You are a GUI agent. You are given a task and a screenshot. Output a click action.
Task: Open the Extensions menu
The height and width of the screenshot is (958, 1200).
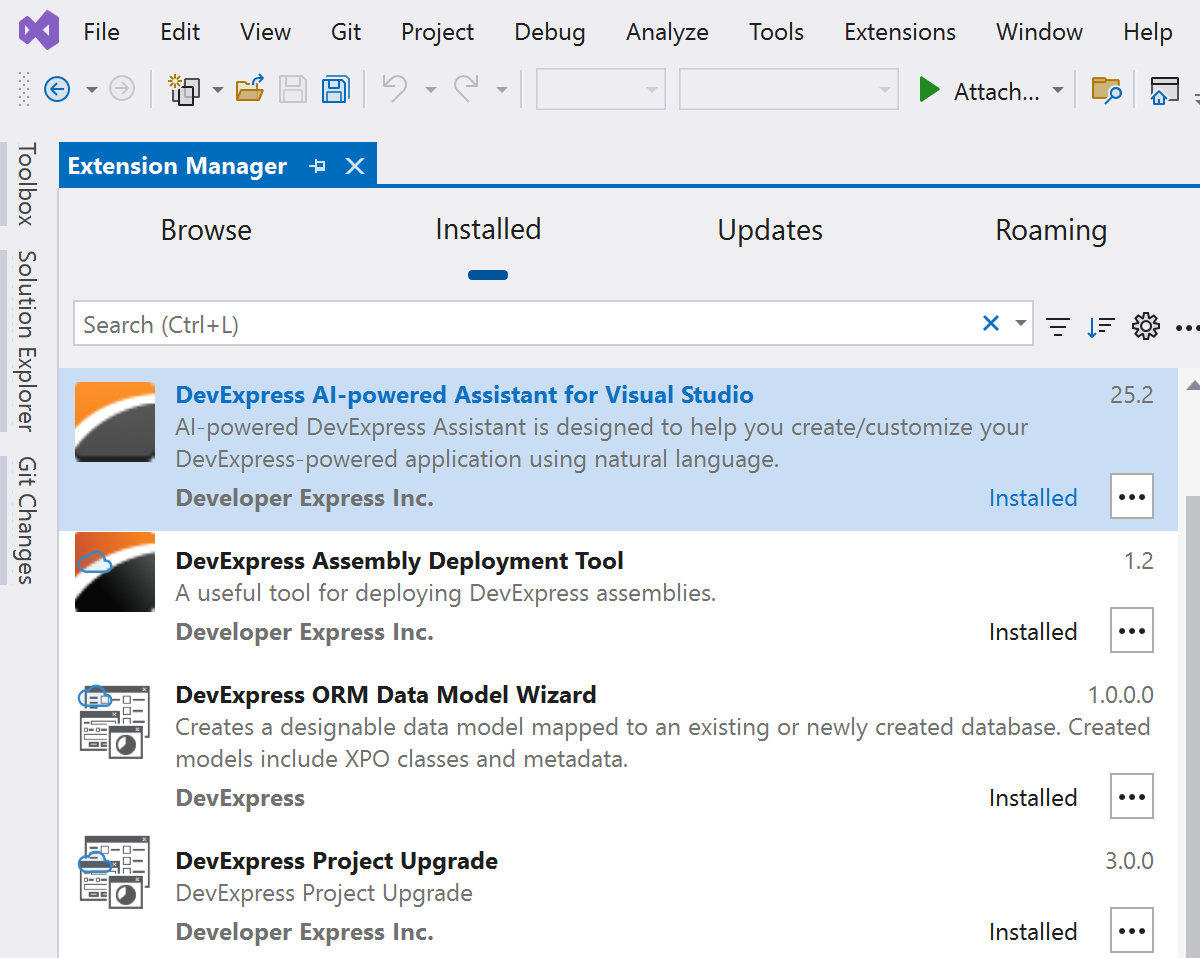click(898, 31)
